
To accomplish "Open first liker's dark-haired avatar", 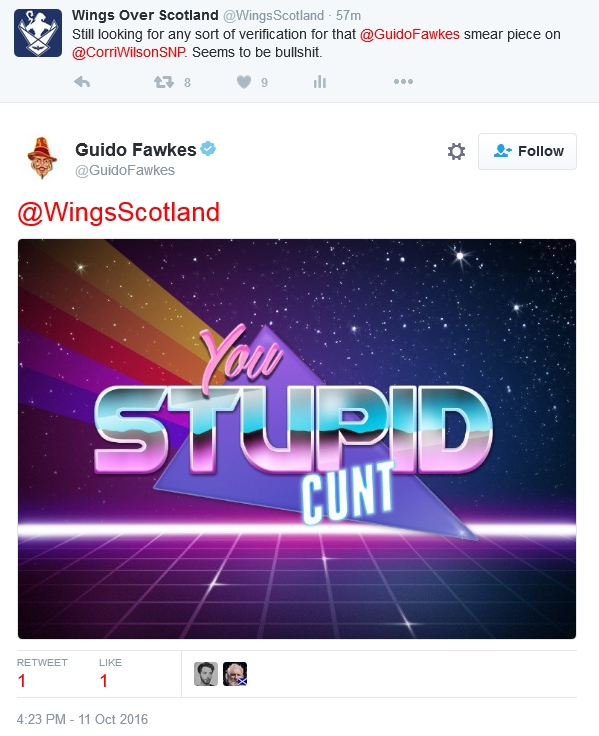I will [x=206, y=674].
